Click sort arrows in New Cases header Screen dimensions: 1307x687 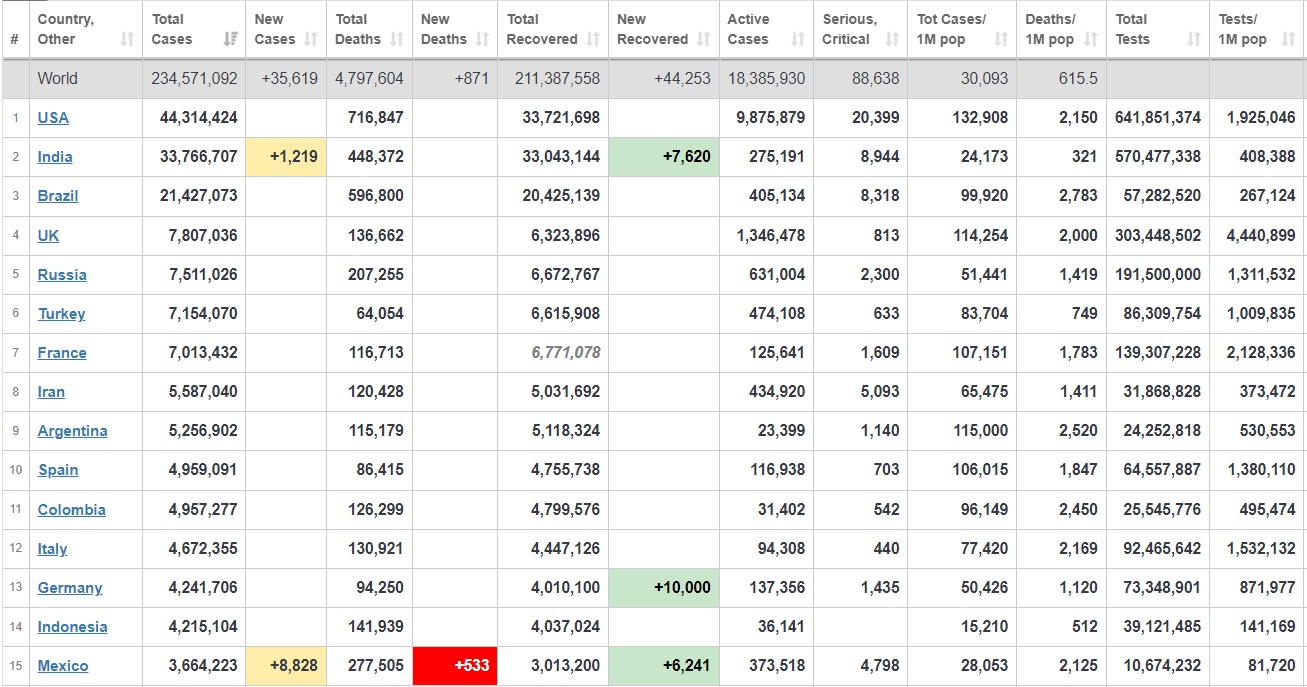311,40
